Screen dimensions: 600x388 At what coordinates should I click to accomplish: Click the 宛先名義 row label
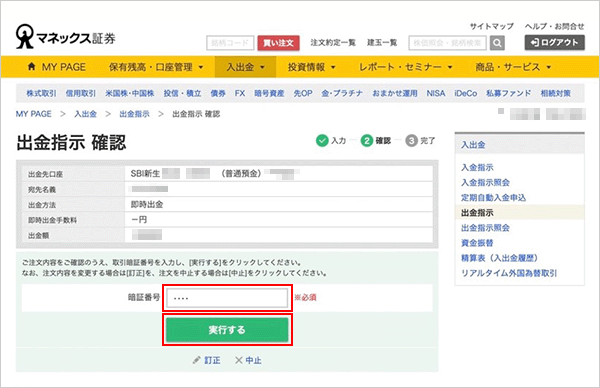point(42,190)
